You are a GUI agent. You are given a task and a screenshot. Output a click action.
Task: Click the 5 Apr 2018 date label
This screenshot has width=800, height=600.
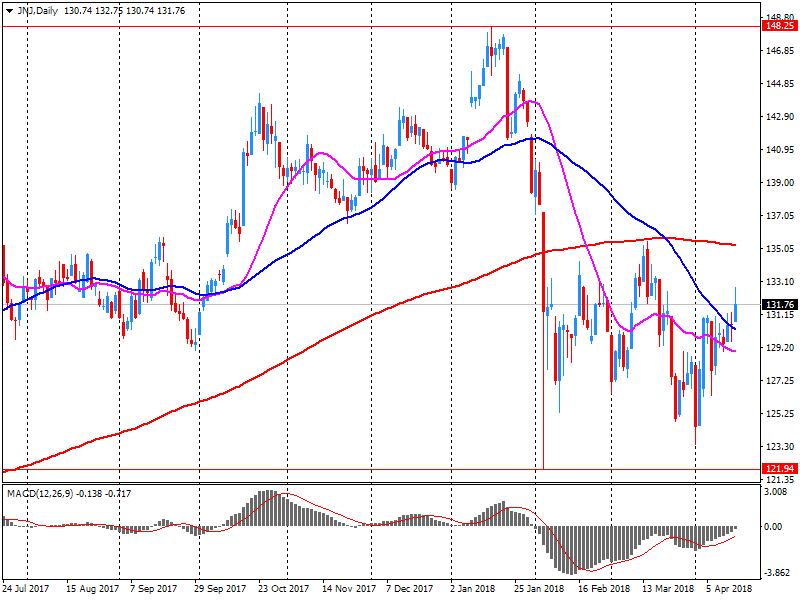tap(729, 588)
